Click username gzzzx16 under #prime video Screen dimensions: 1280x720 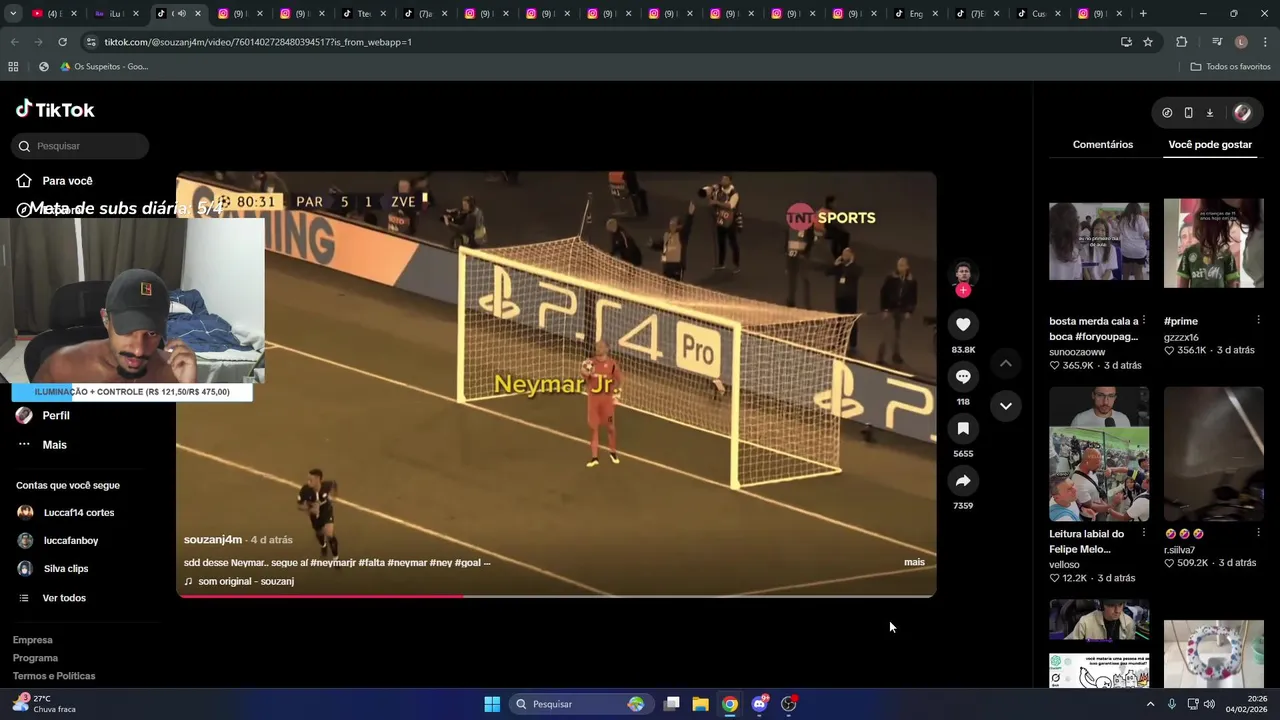(x=1181, y=337)
